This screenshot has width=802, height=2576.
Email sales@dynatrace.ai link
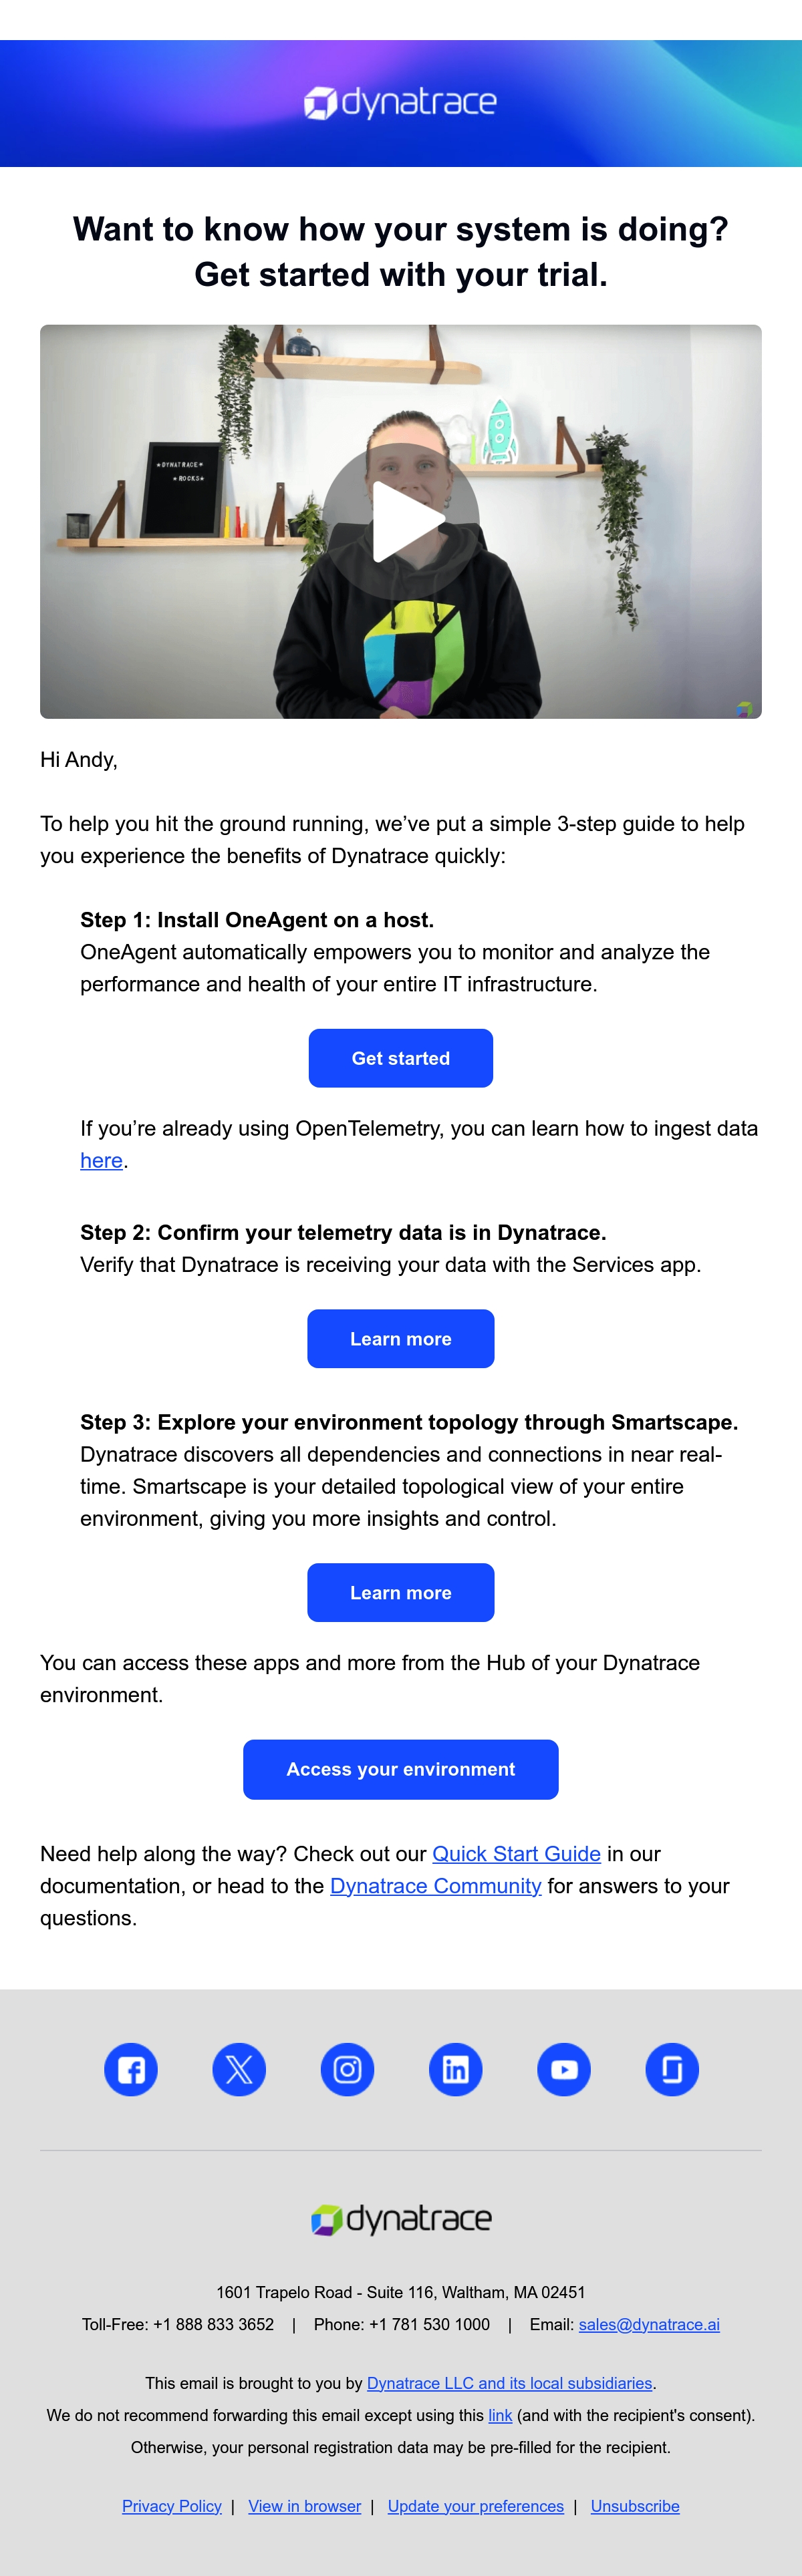[x=649, y=2325]
